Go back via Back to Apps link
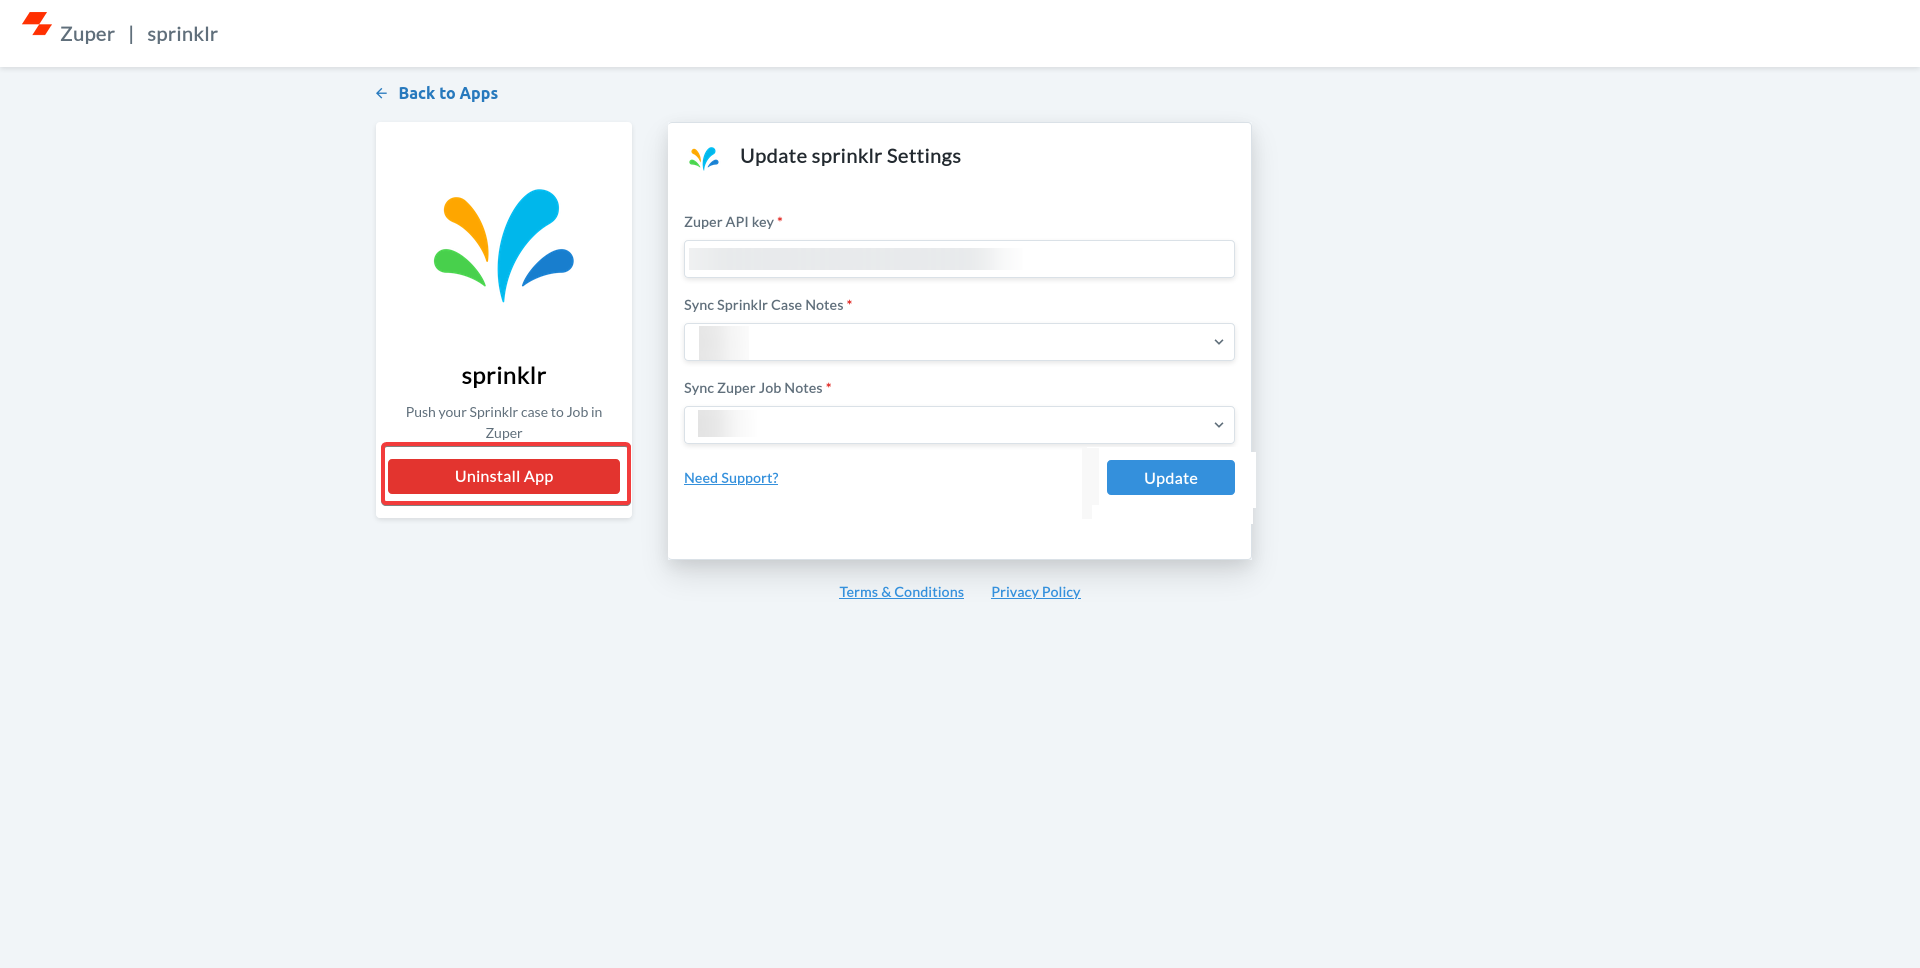Screen dimensions: 1920x968 coord(448,93)
